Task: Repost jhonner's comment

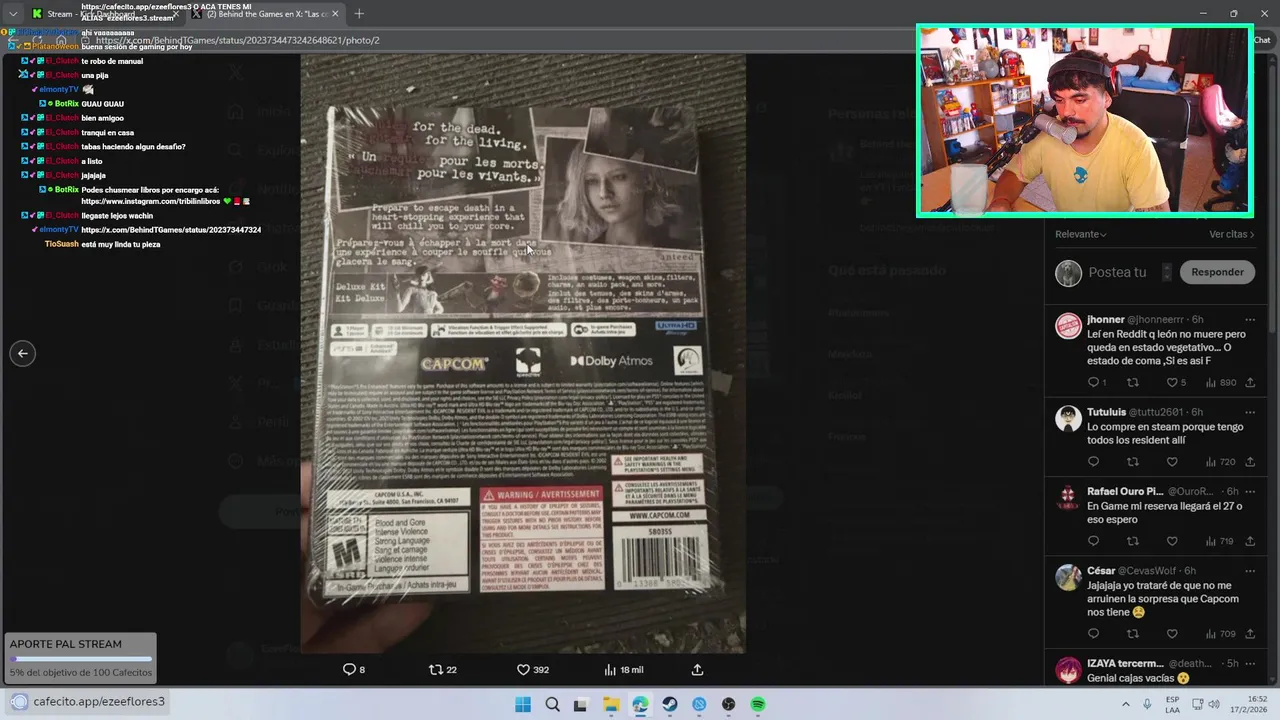Action: [1132, 382]
